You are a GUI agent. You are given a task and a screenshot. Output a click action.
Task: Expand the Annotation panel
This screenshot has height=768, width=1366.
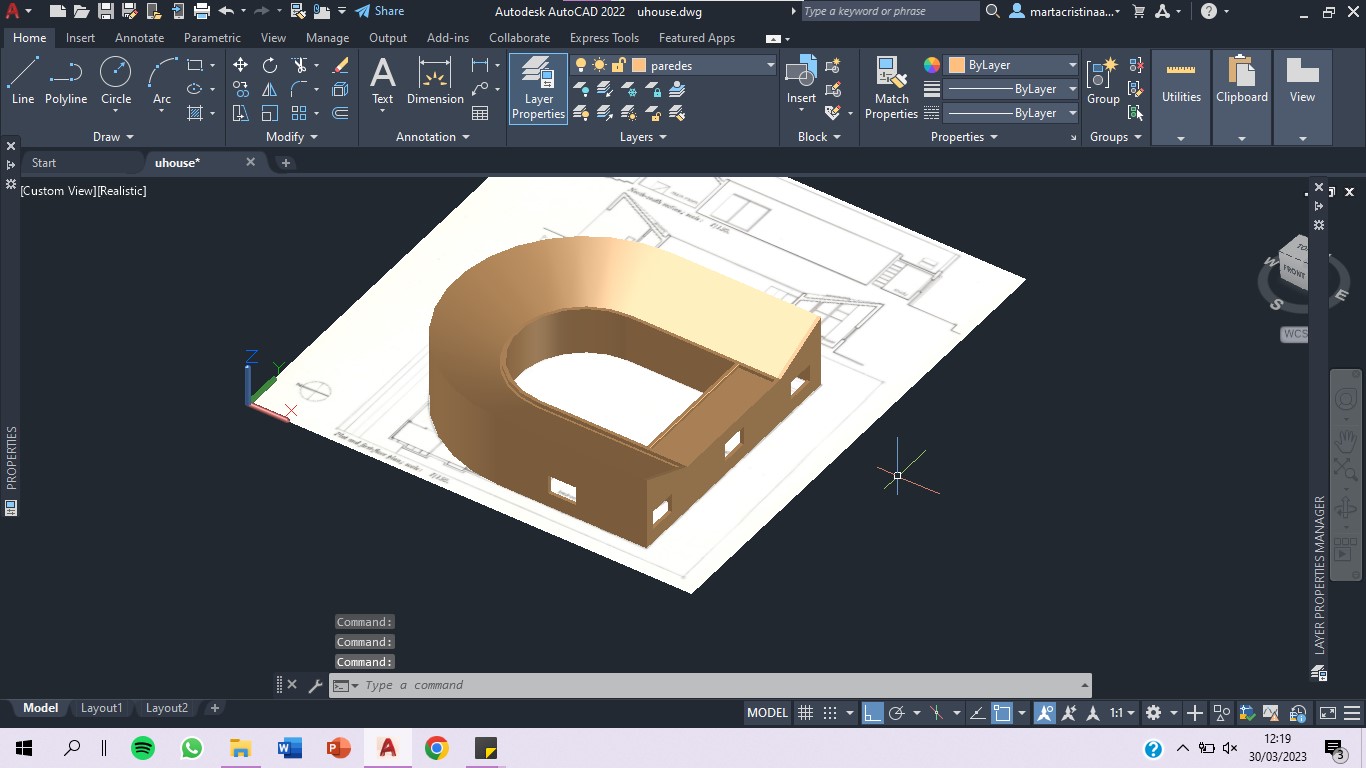click(x=433, y=137)
